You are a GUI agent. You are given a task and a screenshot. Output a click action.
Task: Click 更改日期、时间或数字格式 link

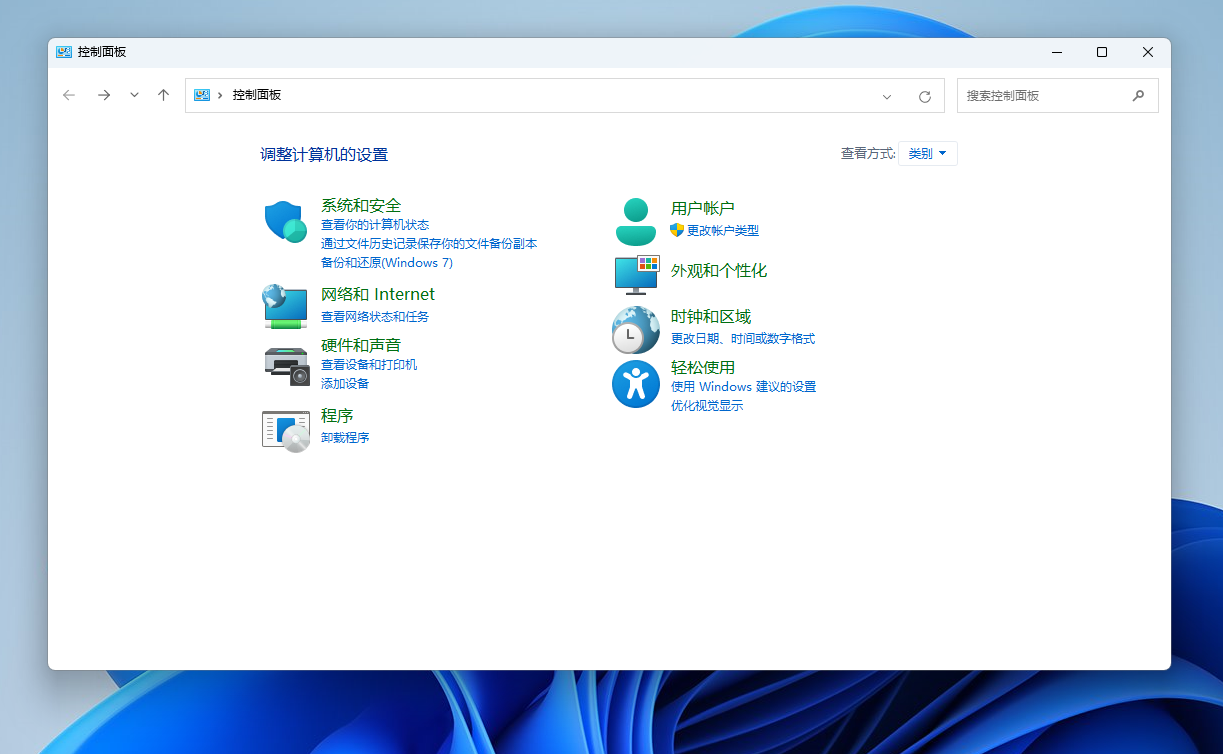743,339
